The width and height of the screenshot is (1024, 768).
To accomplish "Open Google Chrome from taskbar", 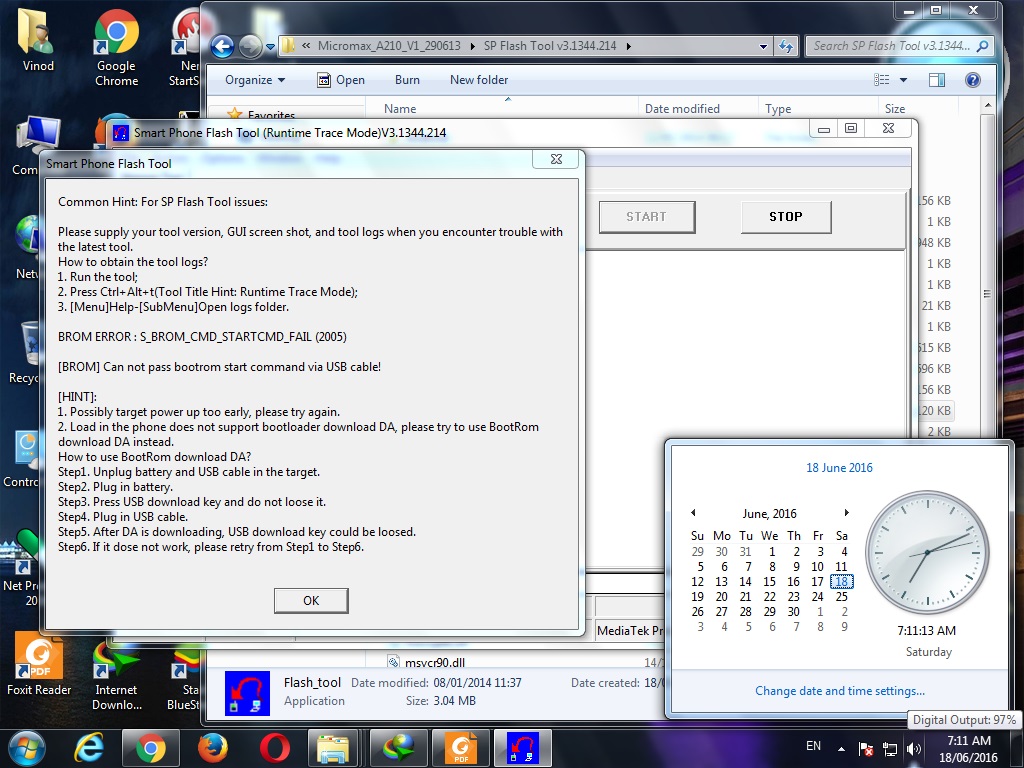I will pyautogui.click(x=151, y=748).
